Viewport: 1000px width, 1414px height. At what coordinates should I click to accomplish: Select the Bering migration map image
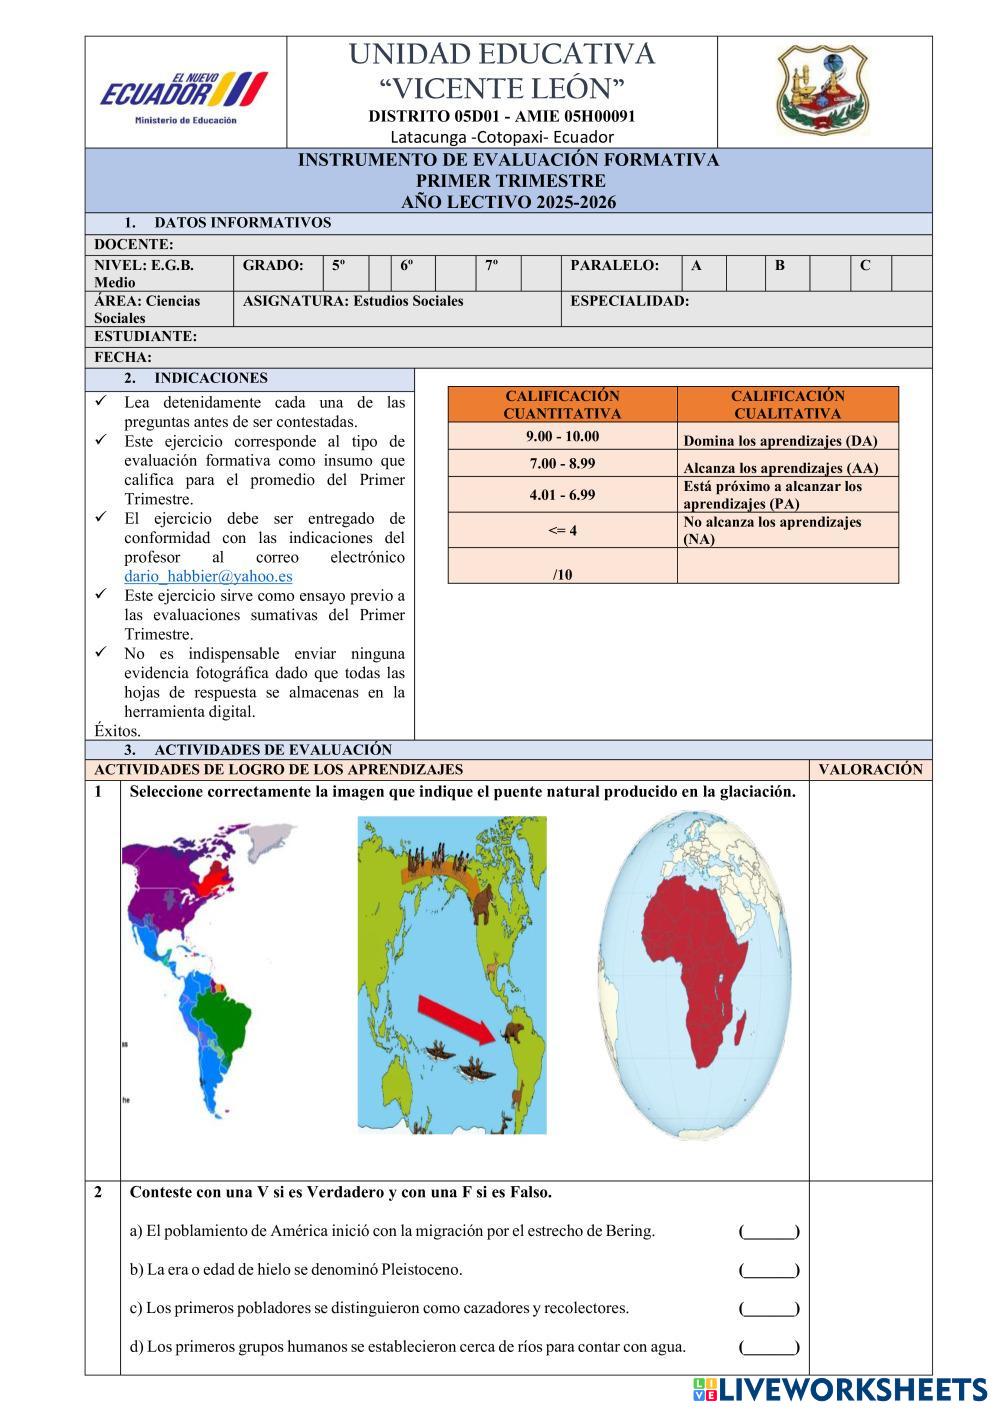pyautogui.click(x=454, y=975)
